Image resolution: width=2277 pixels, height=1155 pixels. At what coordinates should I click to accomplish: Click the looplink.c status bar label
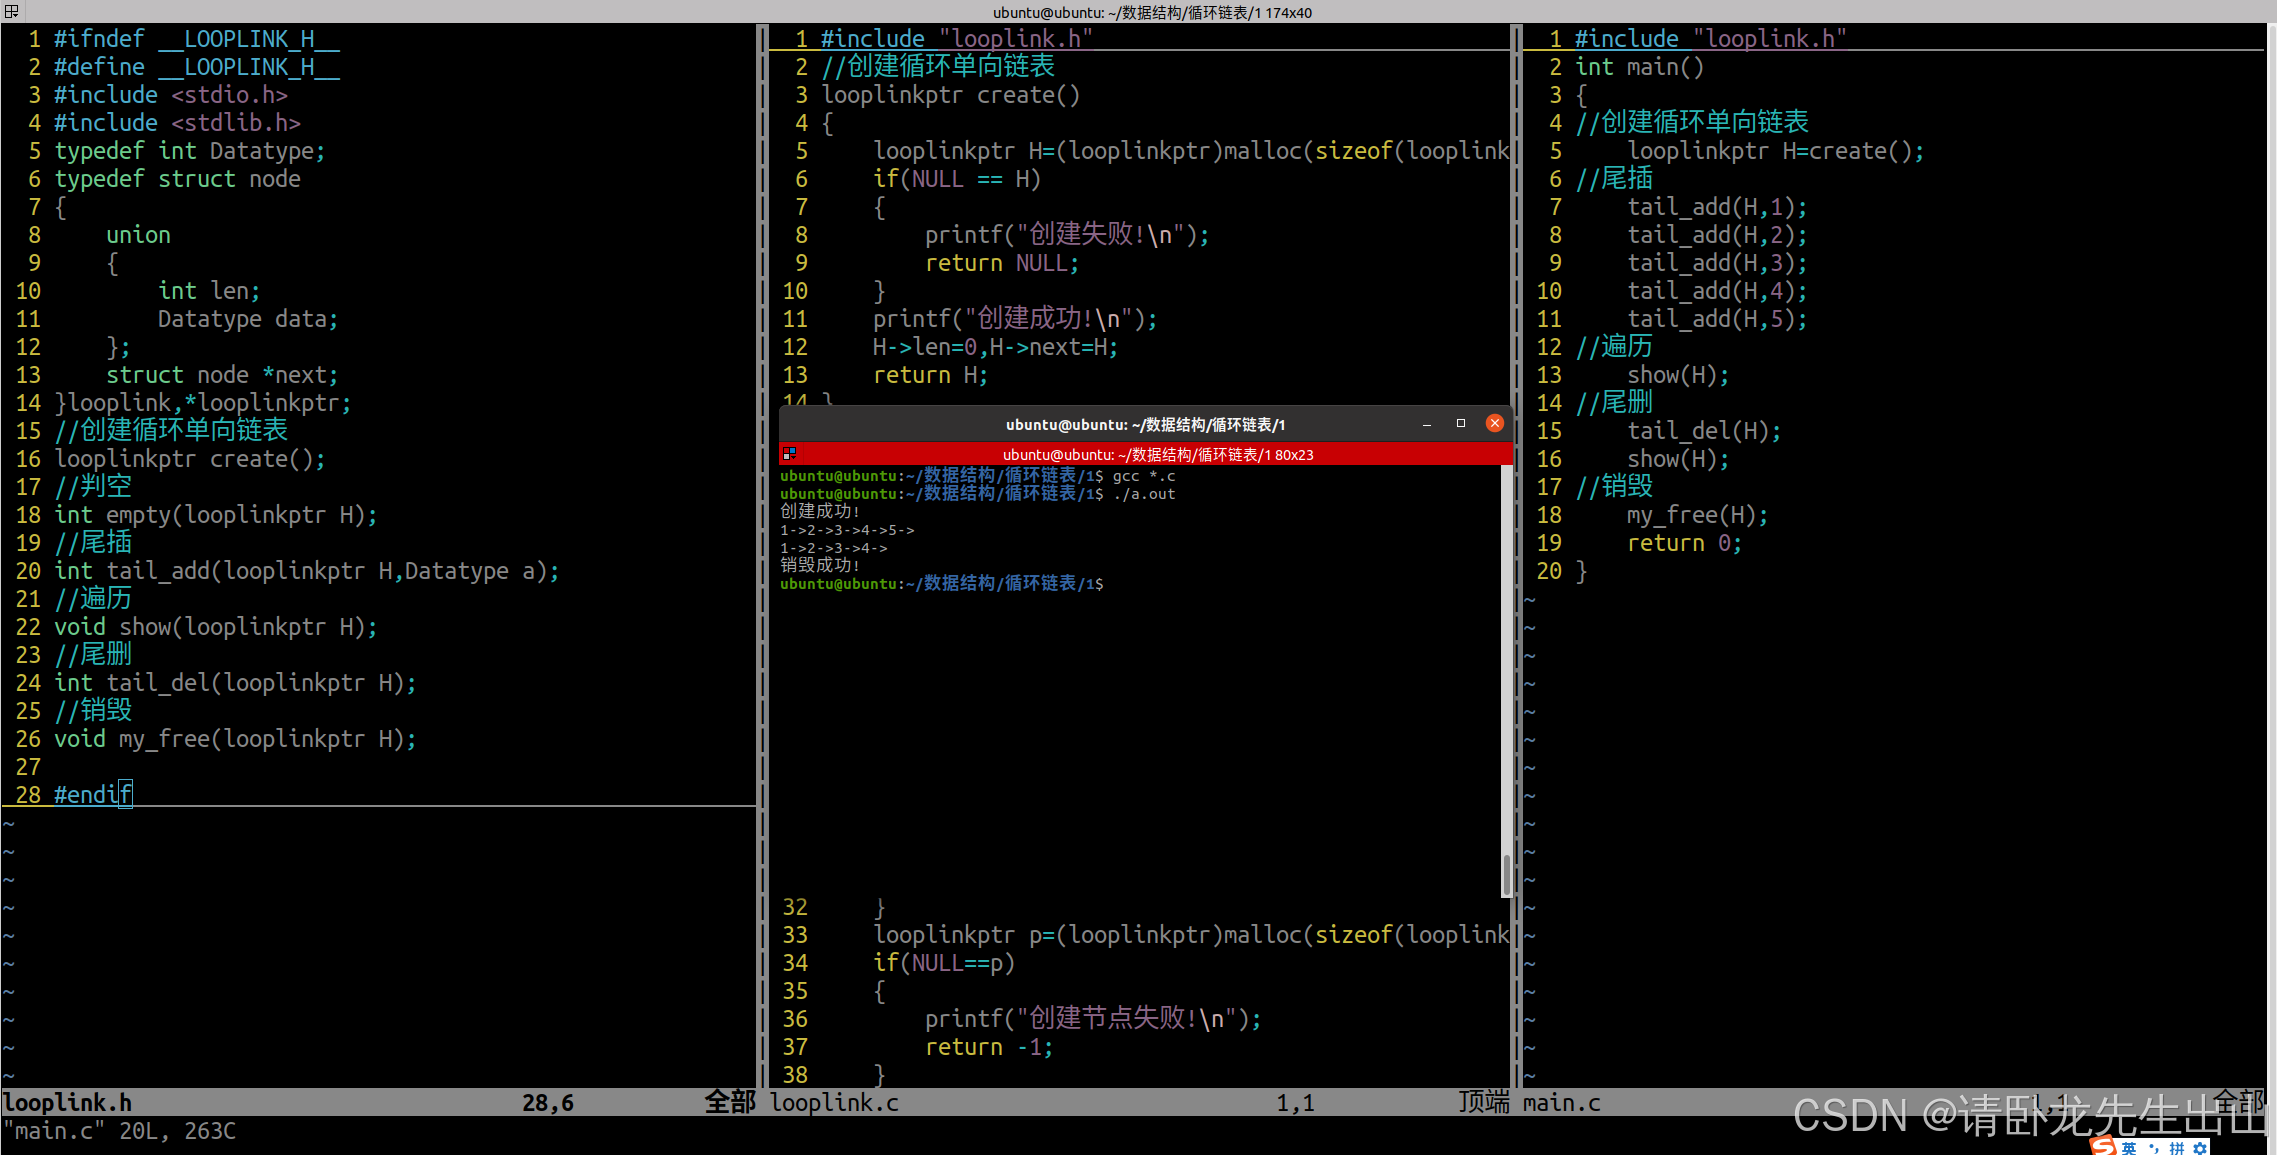coord(833,1102)
